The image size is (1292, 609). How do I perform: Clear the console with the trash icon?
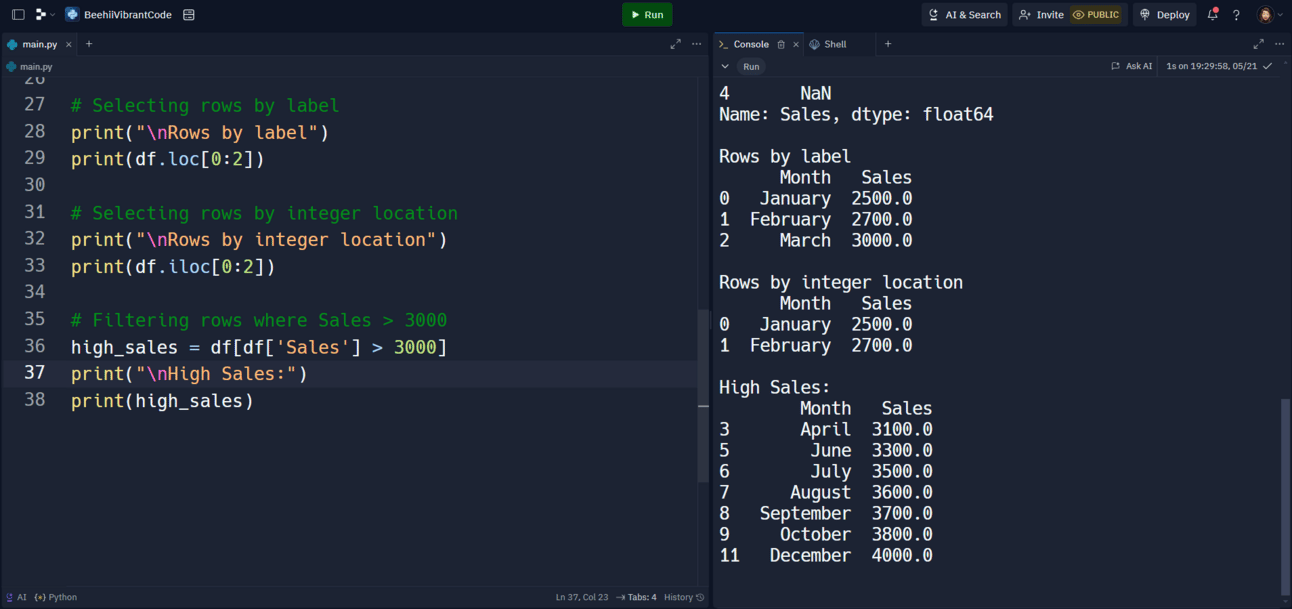click(781, 44)
